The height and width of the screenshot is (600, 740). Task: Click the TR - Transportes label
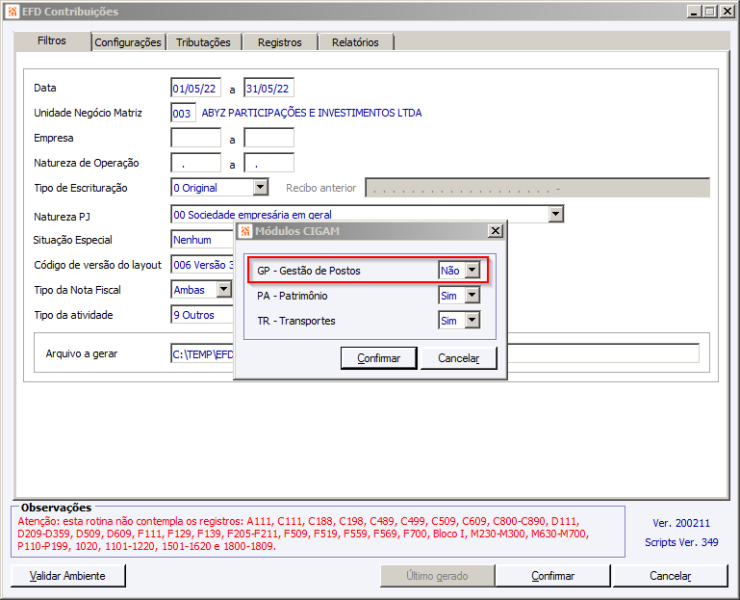tap(296, 321)
